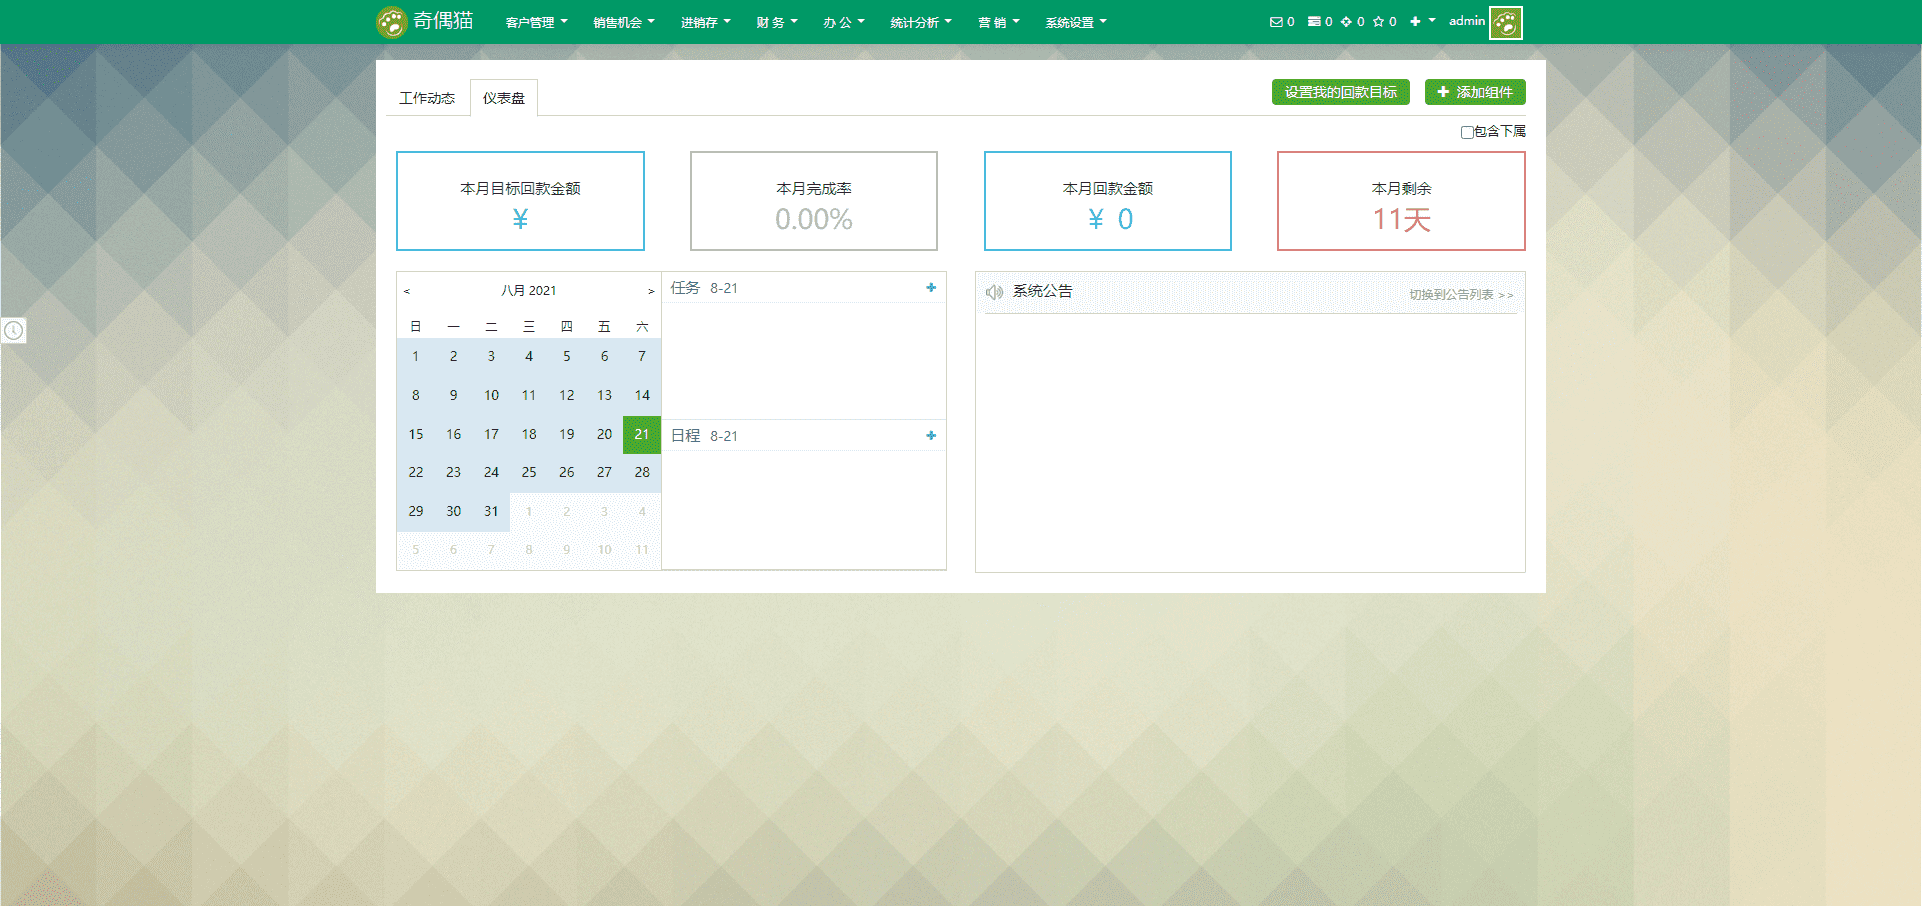1922x906 pixels.
Task: Add a new task with plus icon
Action: pos(931,288)
